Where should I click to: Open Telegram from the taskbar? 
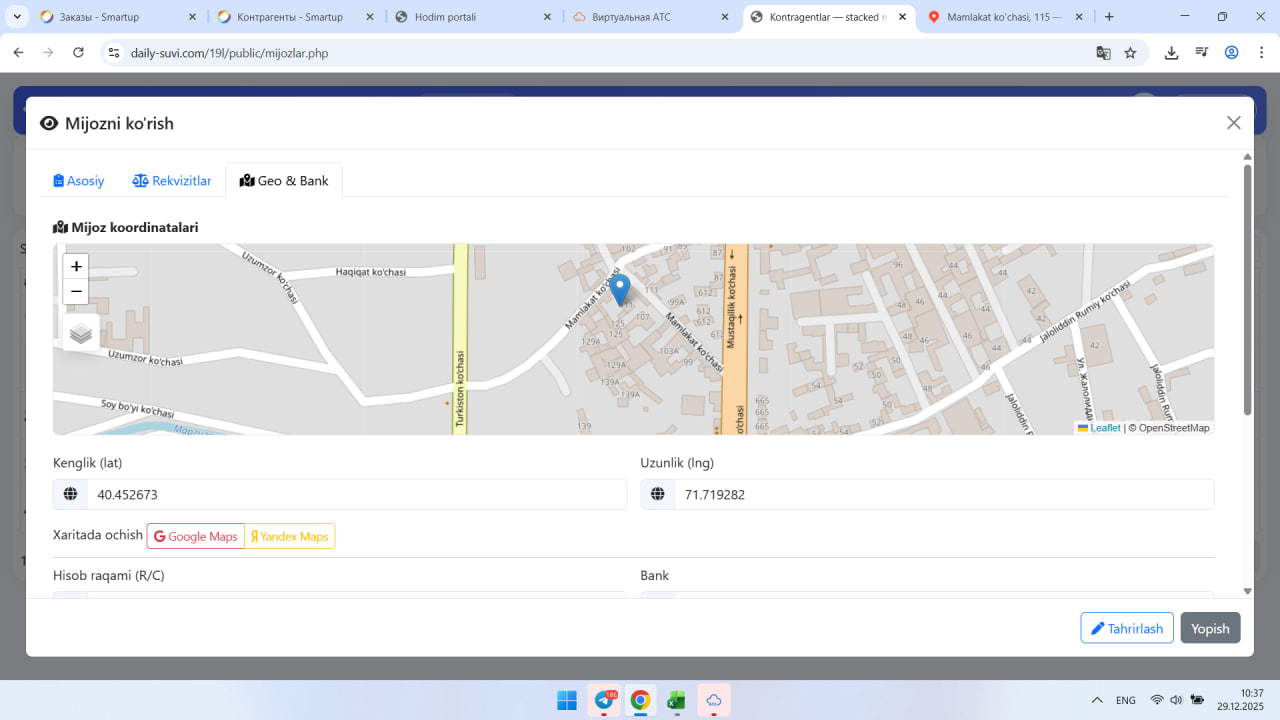pos(604,700)
